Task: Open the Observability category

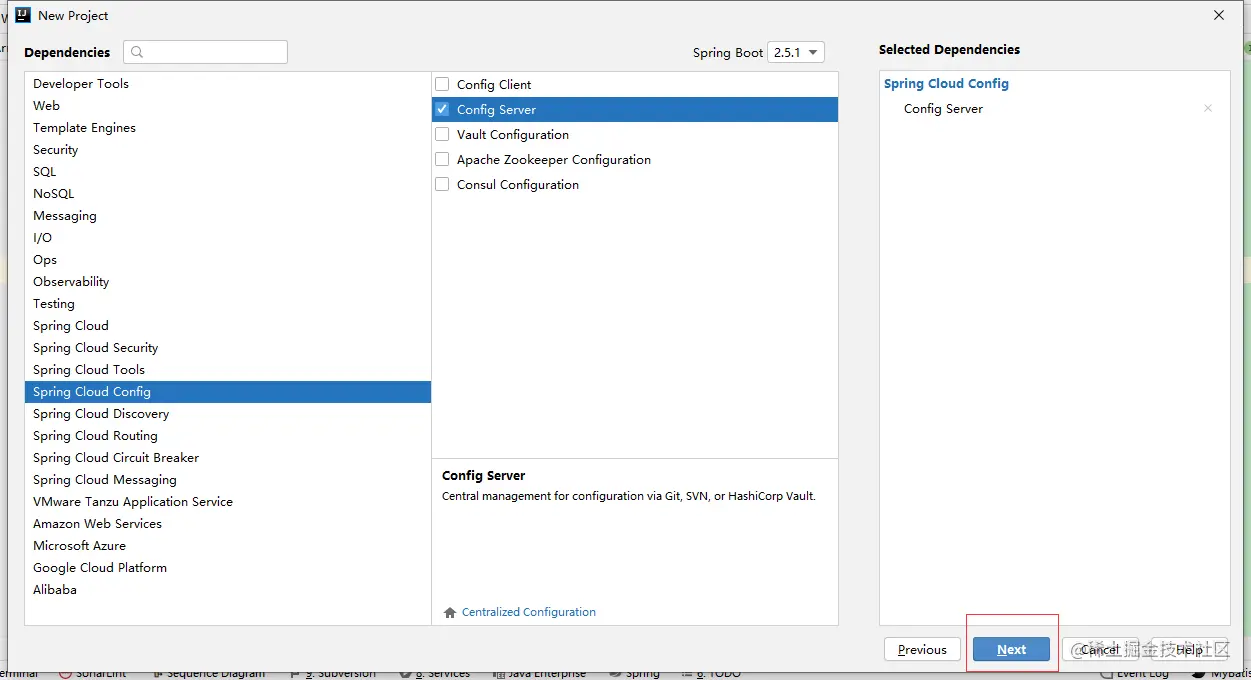Action: pyautogui.click(x=228, y=282)
